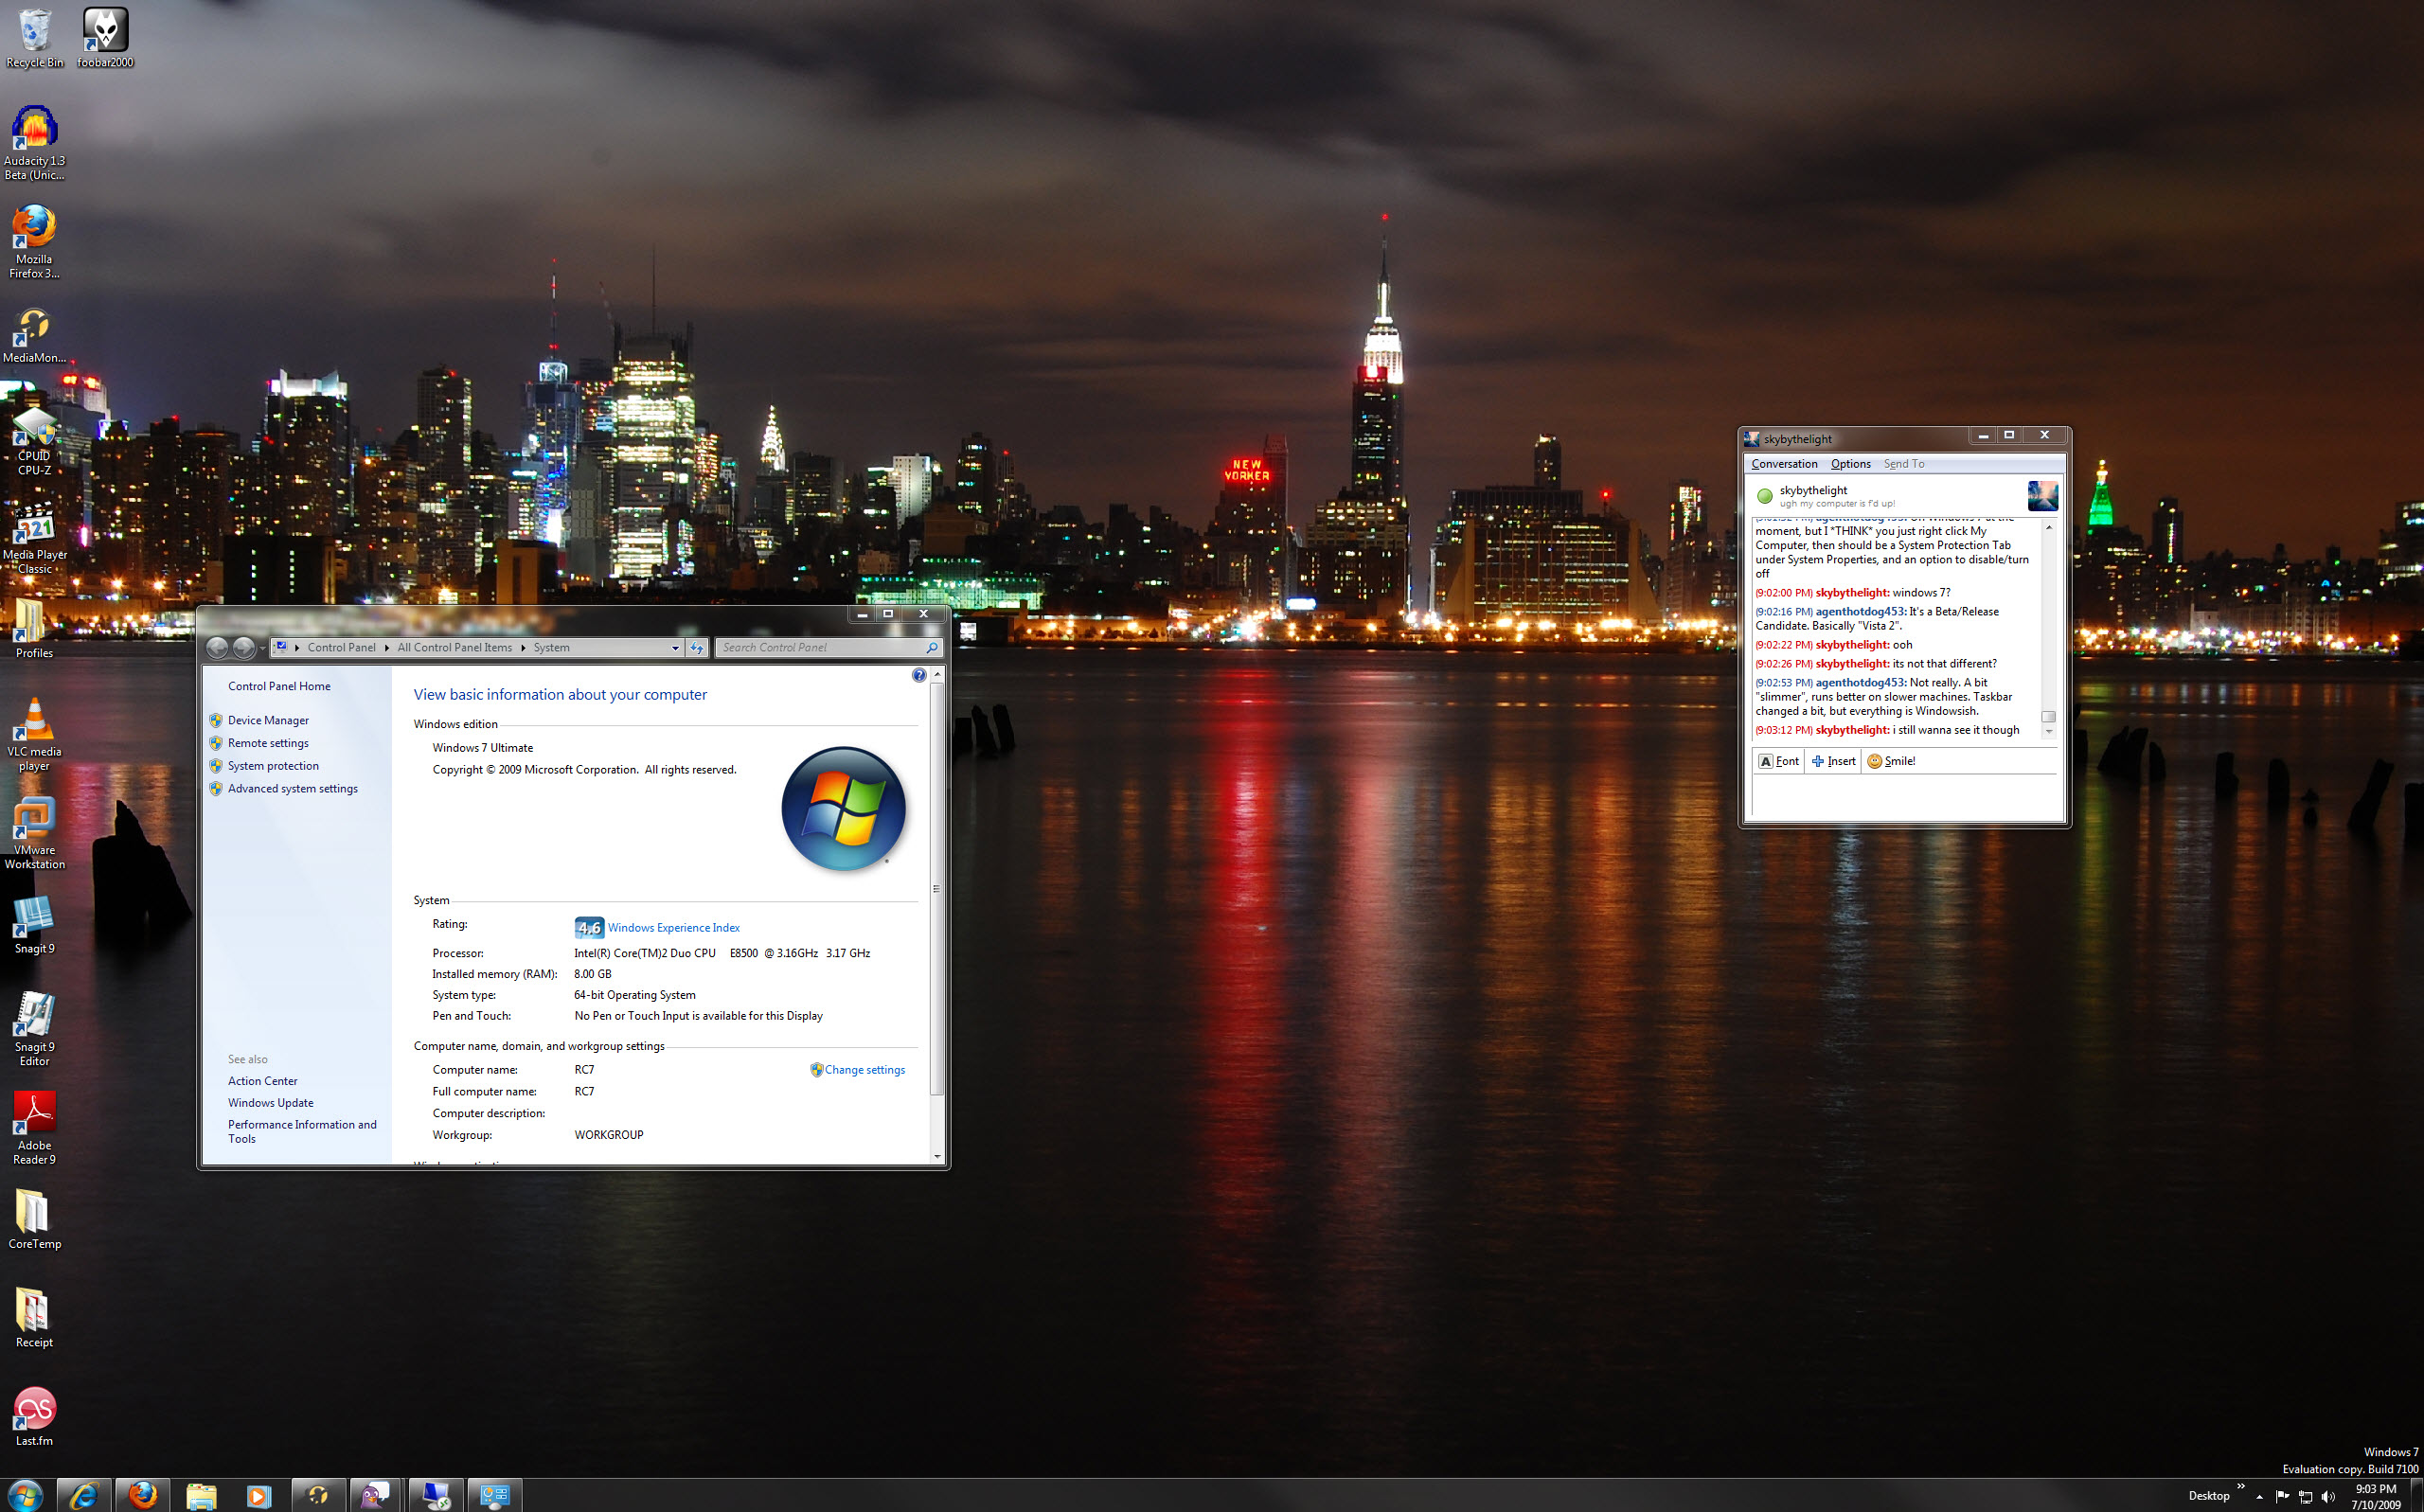
Task: Click the Action Center flag tray icon
Action: (2281, 1496)
